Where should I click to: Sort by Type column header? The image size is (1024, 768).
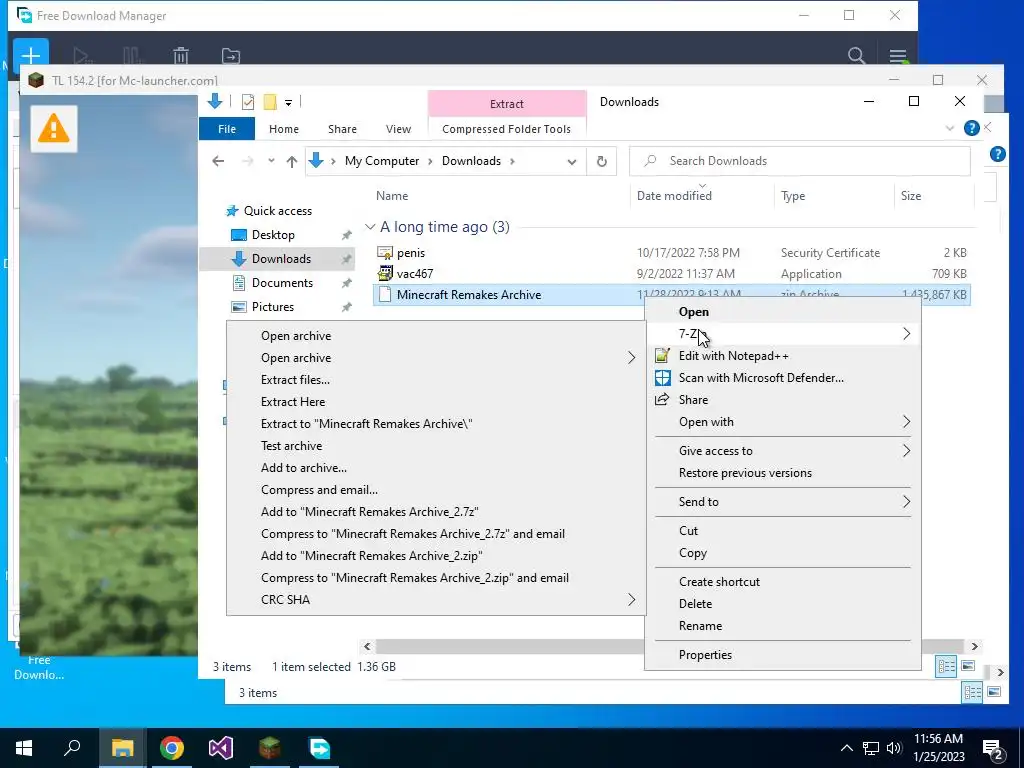pyautogui.click(x=793, y=195)
